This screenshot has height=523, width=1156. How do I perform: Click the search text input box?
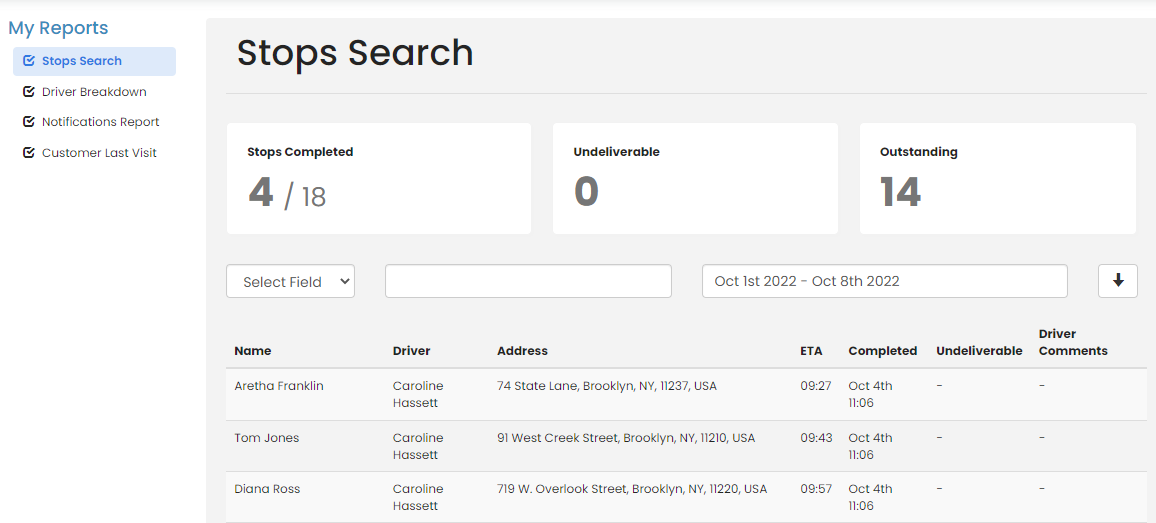pyautogui.click(x=528, y=281)
